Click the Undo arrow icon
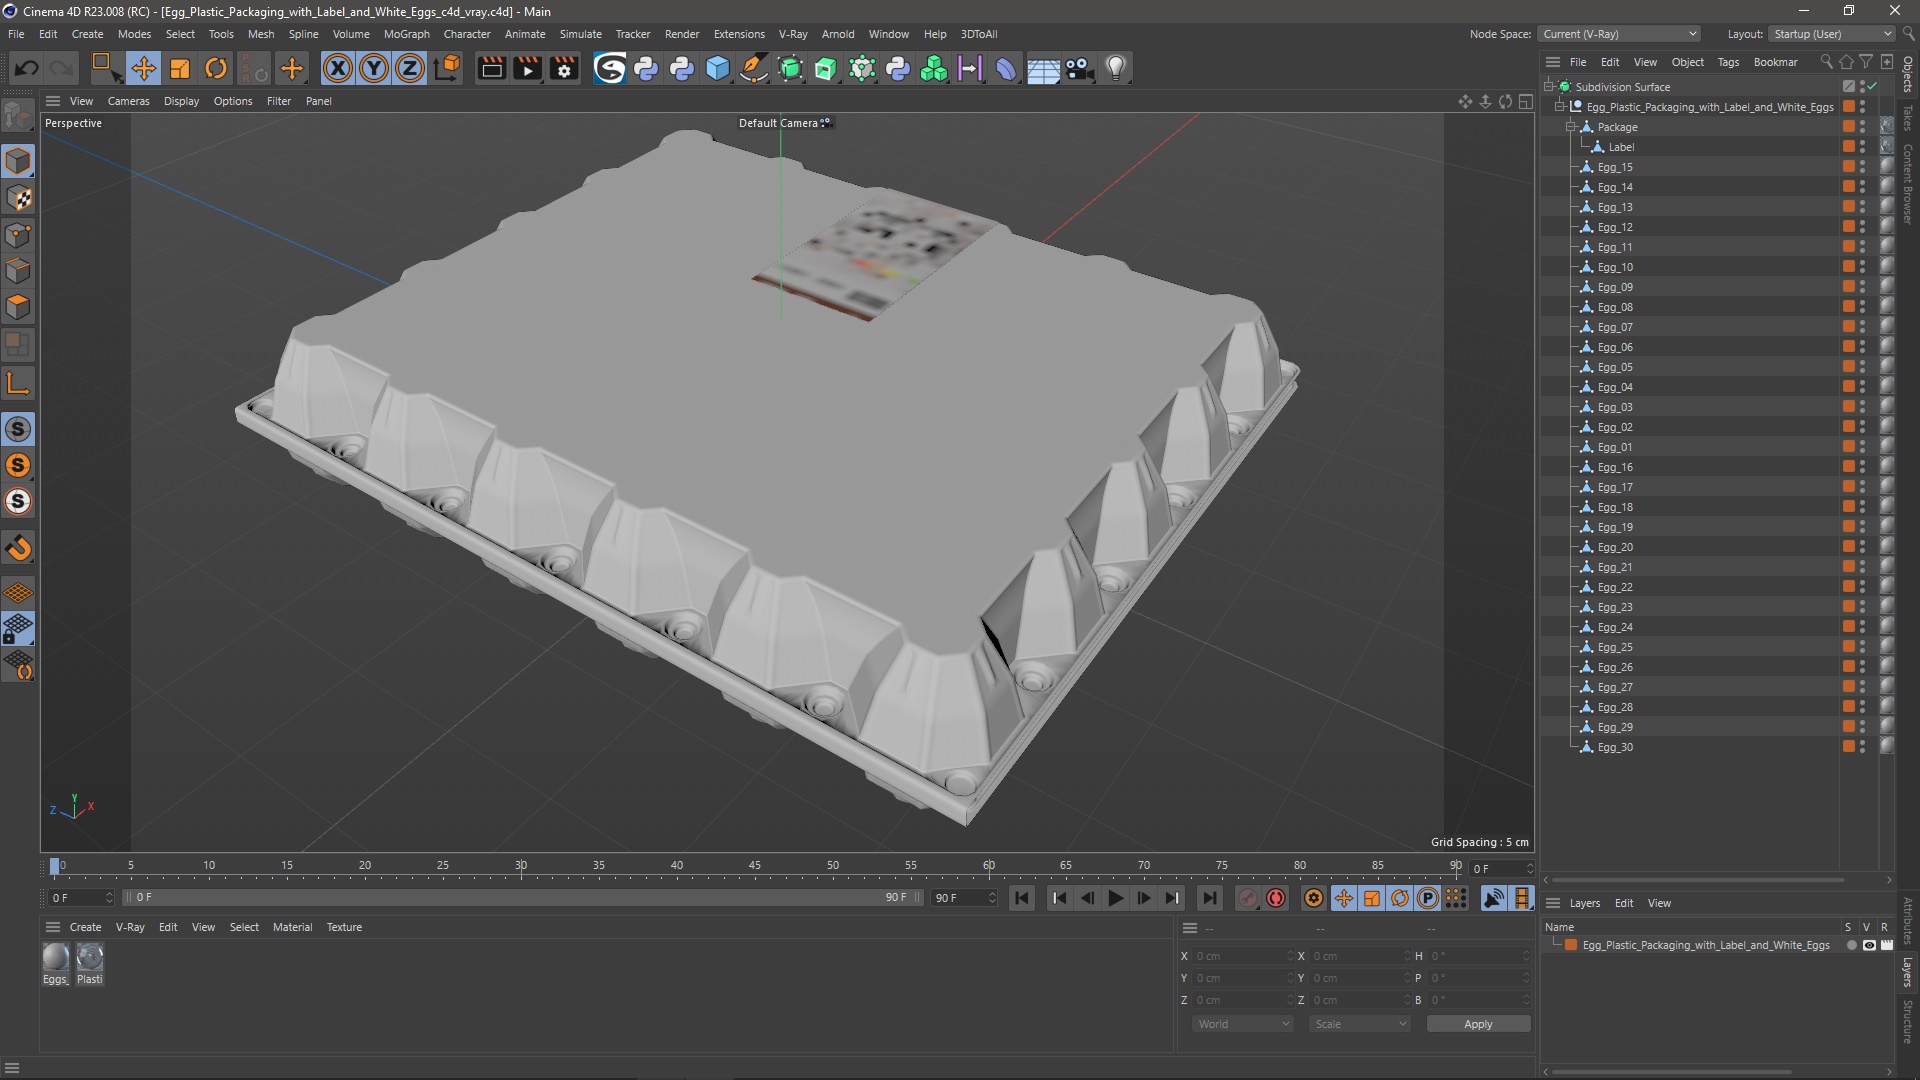This screenshot has height=1080, width=1920. 27,68
